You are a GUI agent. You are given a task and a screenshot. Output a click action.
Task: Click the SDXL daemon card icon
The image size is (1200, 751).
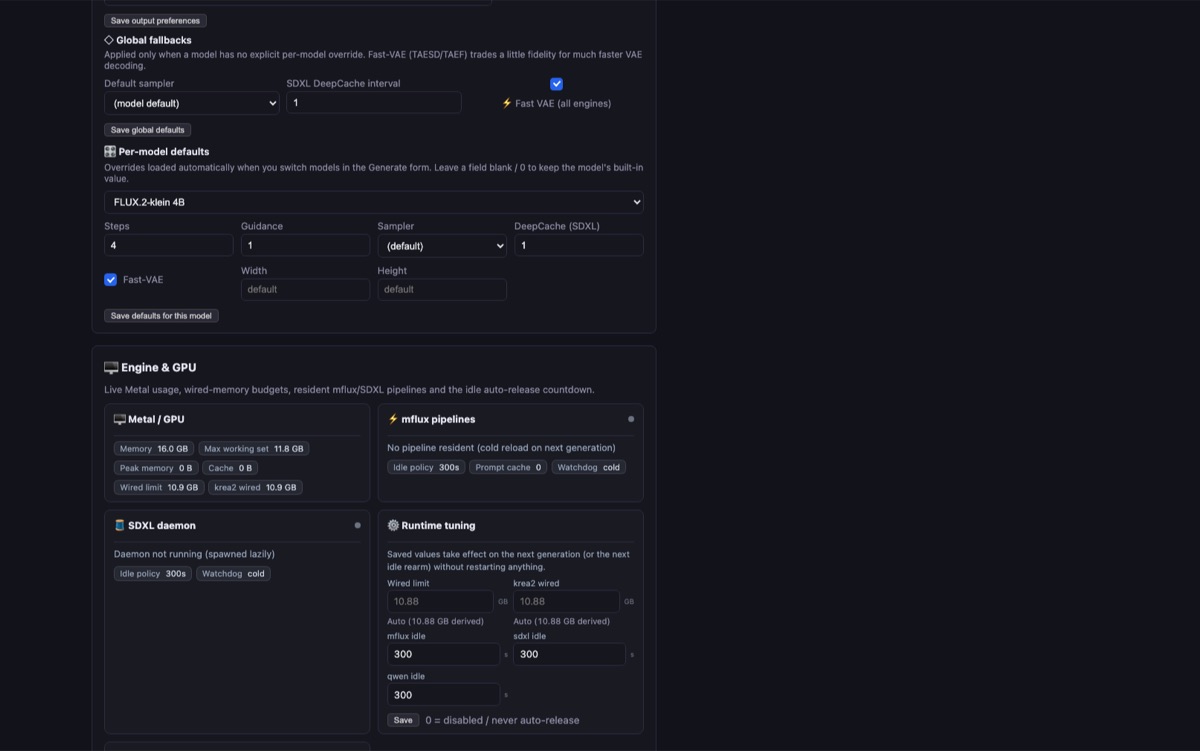click(x=120, y=525)
